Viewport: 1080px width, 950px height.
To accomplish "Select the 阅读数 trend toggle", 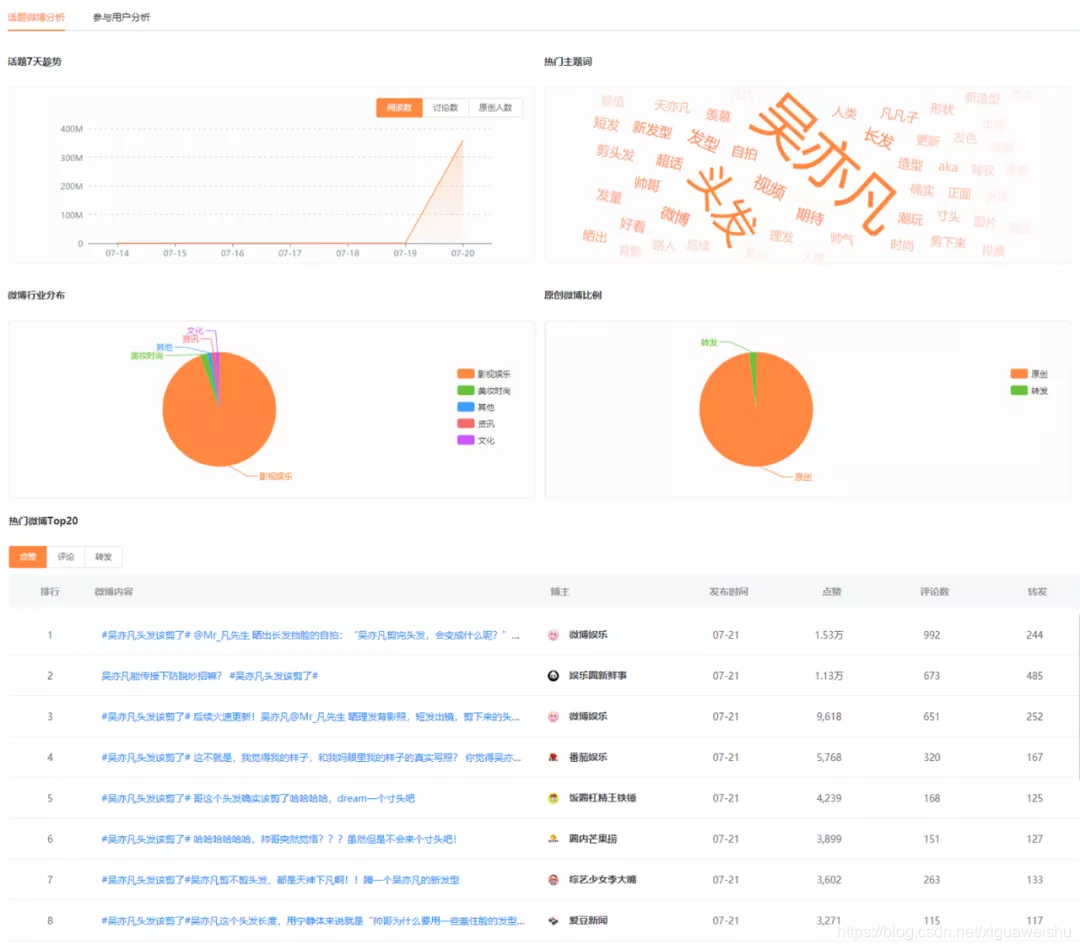I will [x=399, y=107].
